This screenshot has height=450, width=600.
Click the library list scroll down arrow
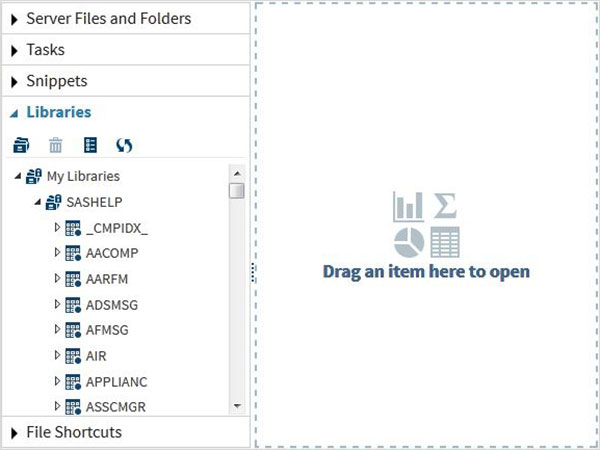click(x=237, y=406)
